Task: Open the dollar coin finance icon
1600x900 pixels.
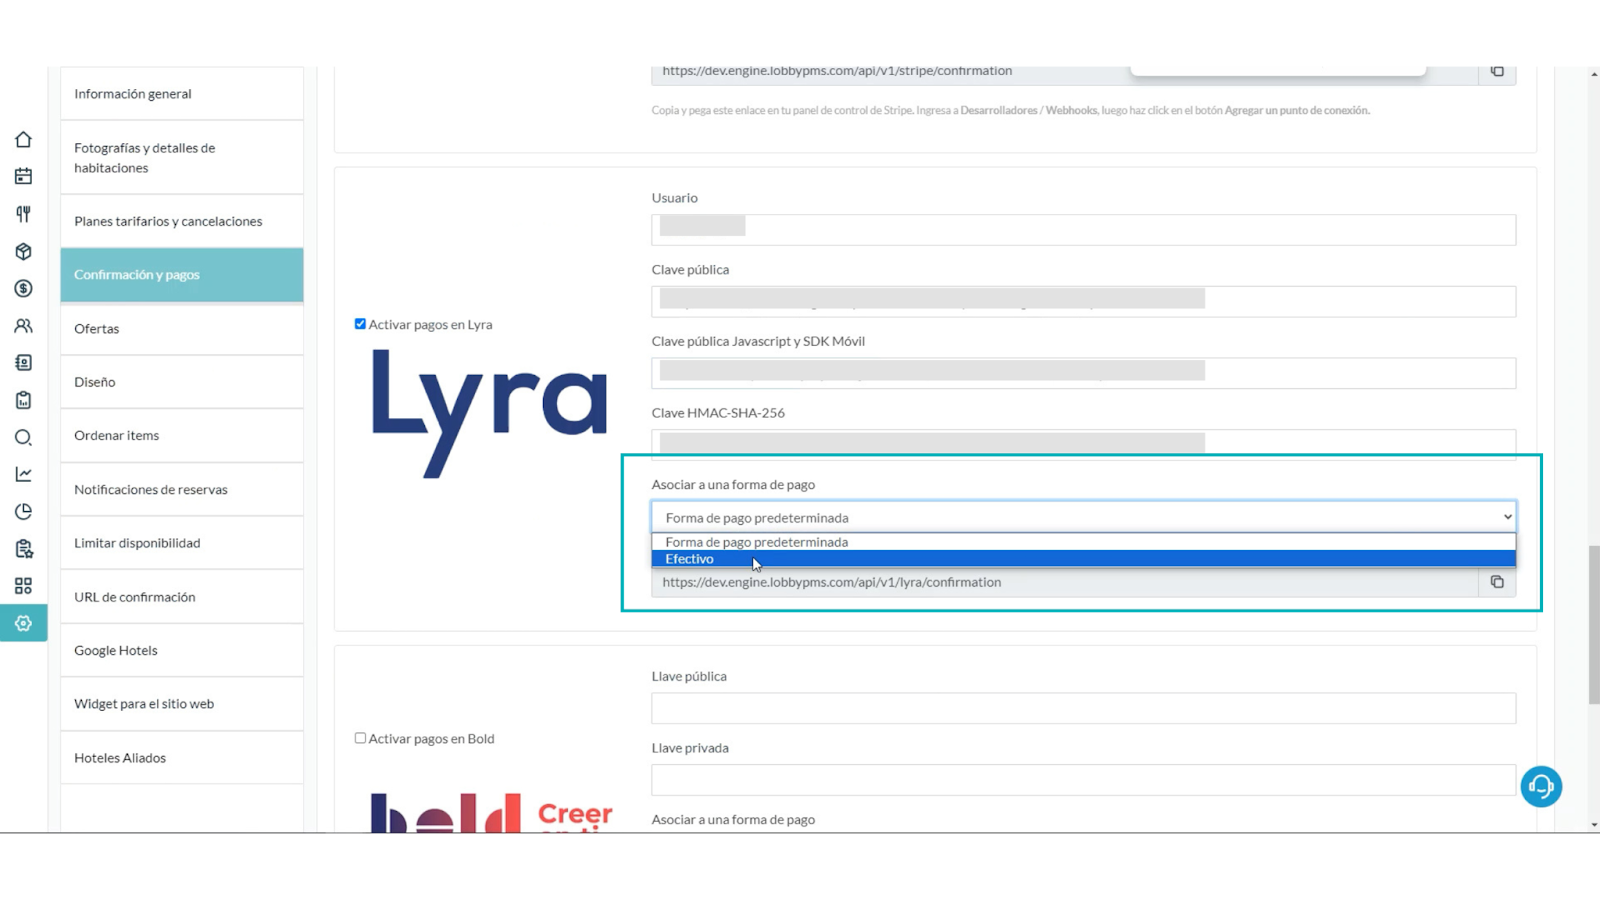Action: click(x=23, y=288)
